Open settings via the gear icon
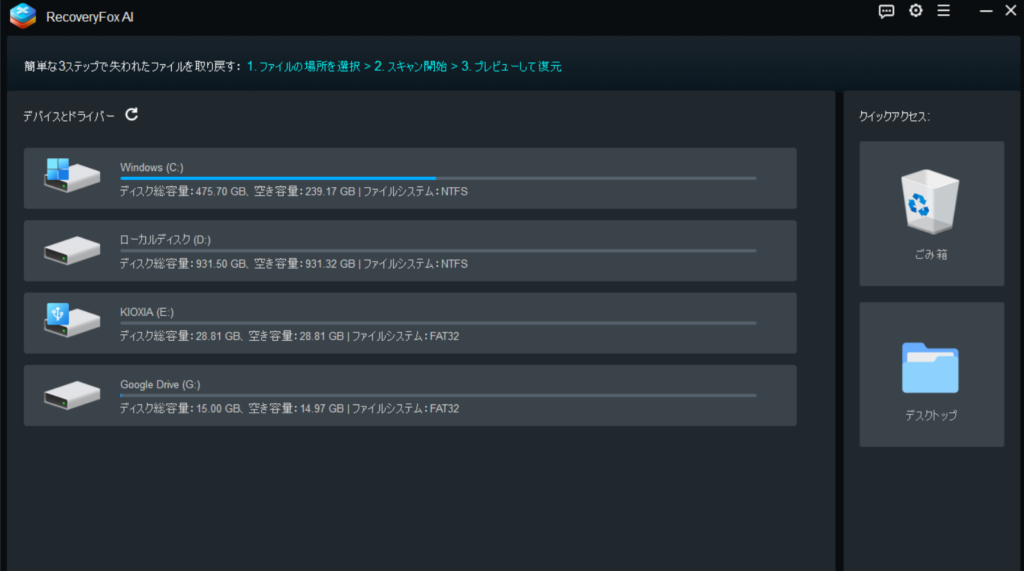 [x=915, y=11]
